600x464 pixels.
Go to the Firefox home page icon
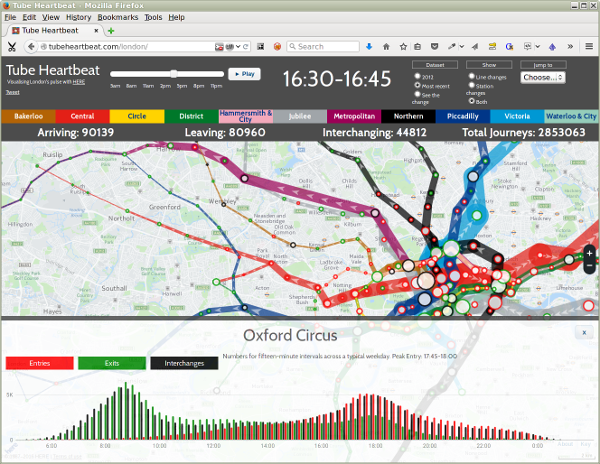pos(386,47)
